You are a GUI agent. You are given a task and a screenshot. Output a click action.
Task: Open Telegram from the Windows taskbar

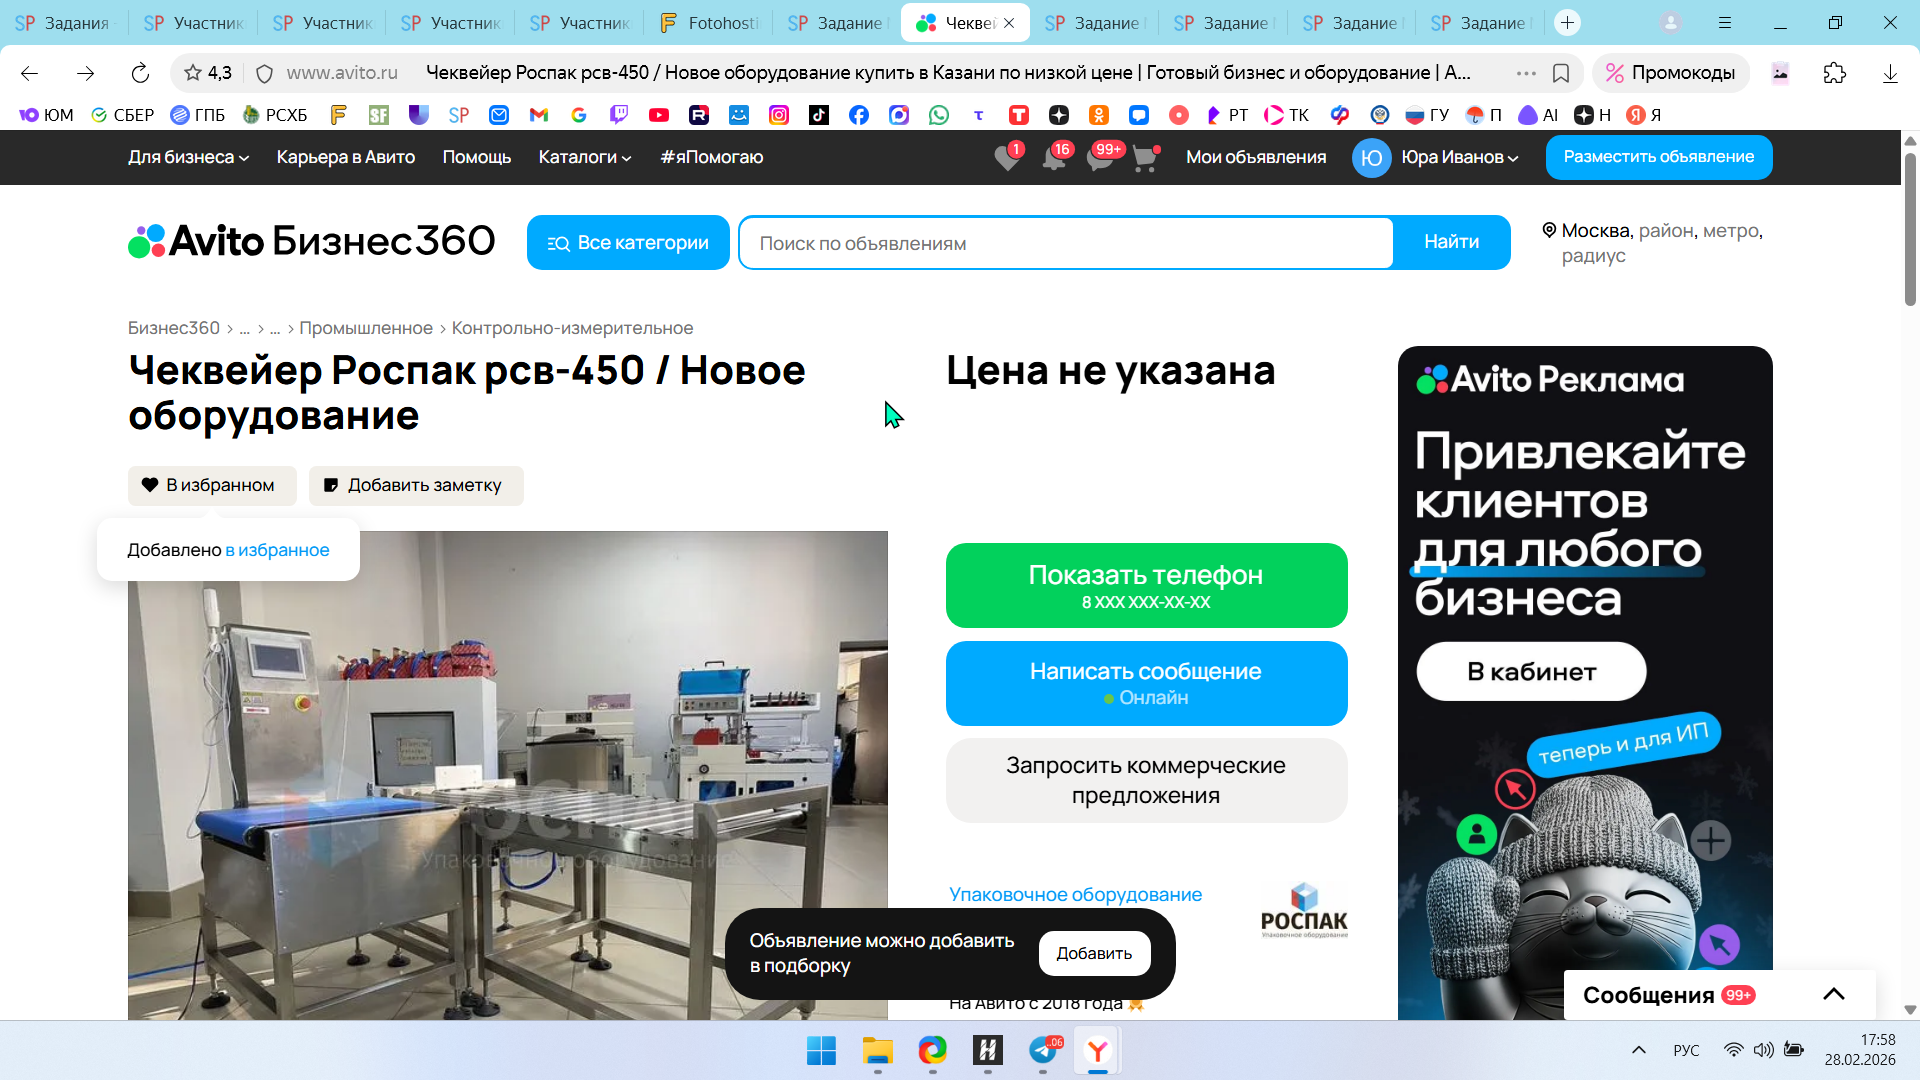[x=1043, y=1050]
